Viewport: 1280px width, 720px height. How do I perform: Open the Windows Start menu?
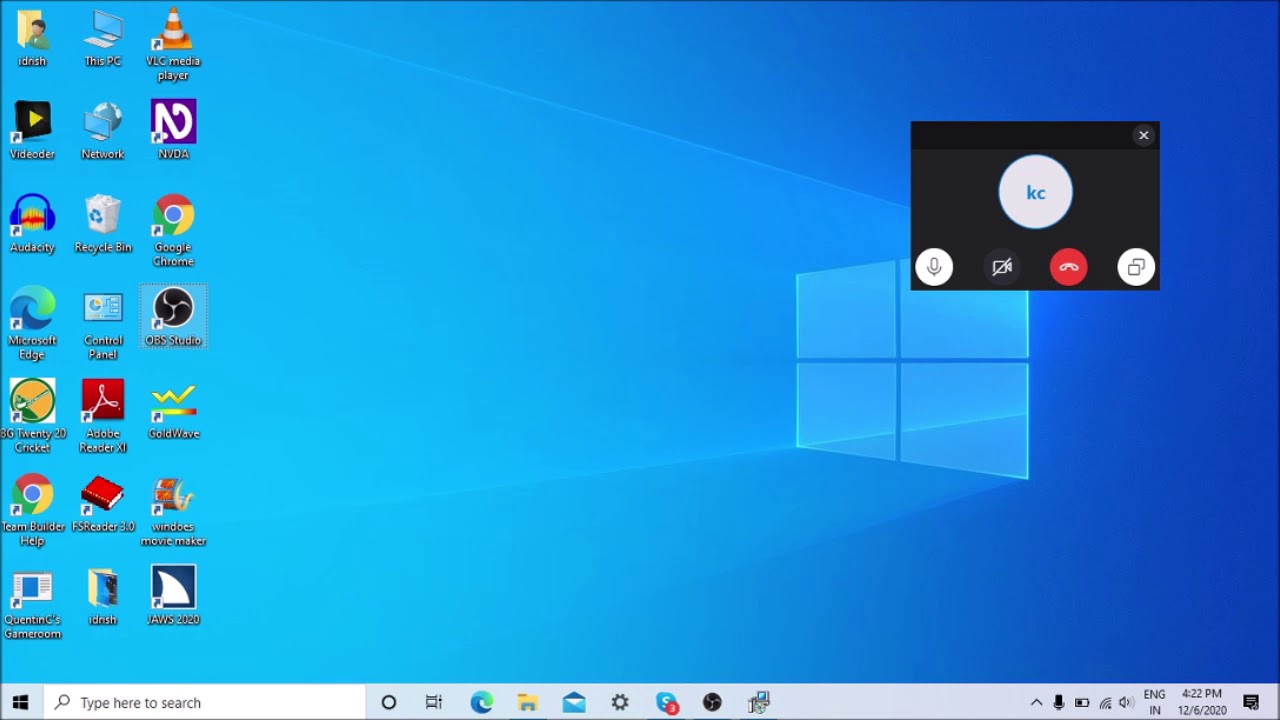pos(21,702)
